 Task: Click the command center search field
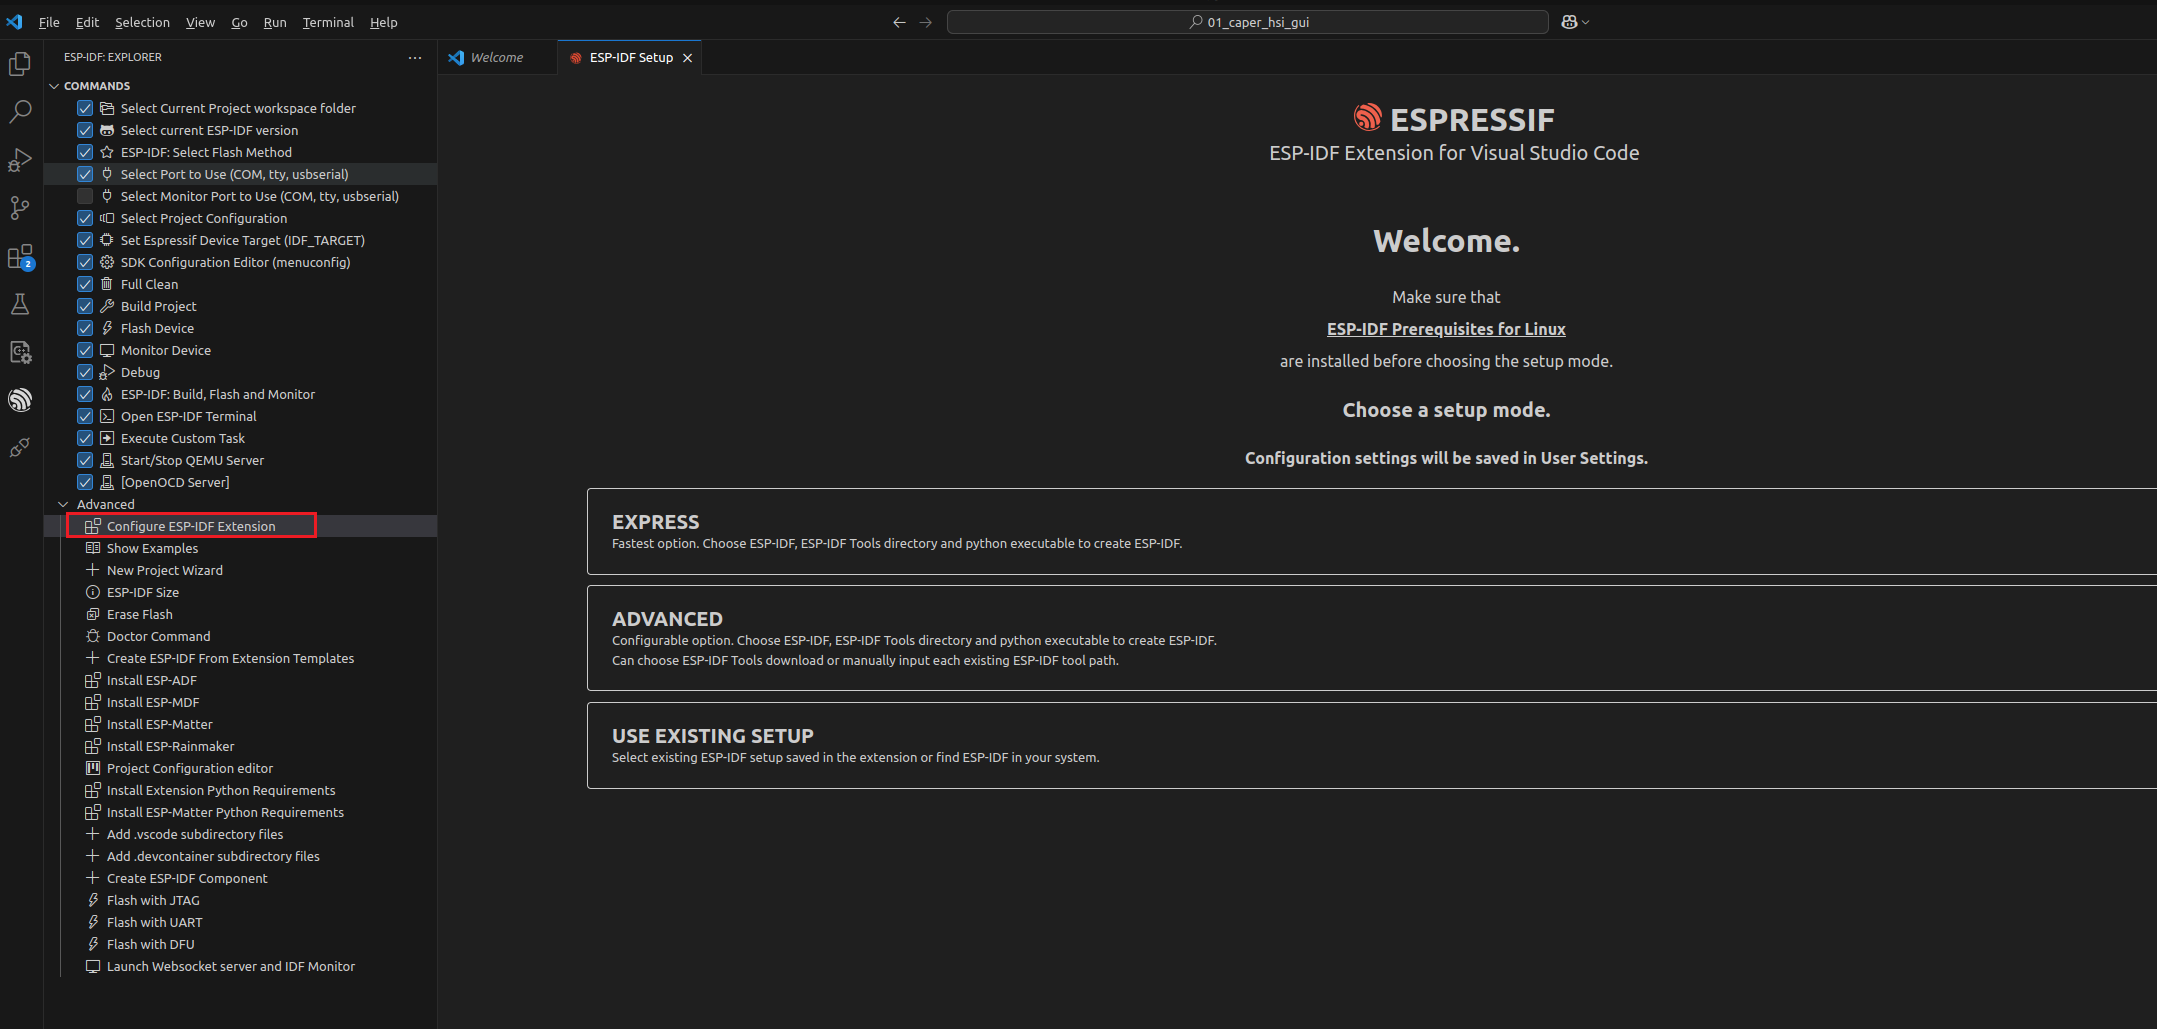point(1247,22)
